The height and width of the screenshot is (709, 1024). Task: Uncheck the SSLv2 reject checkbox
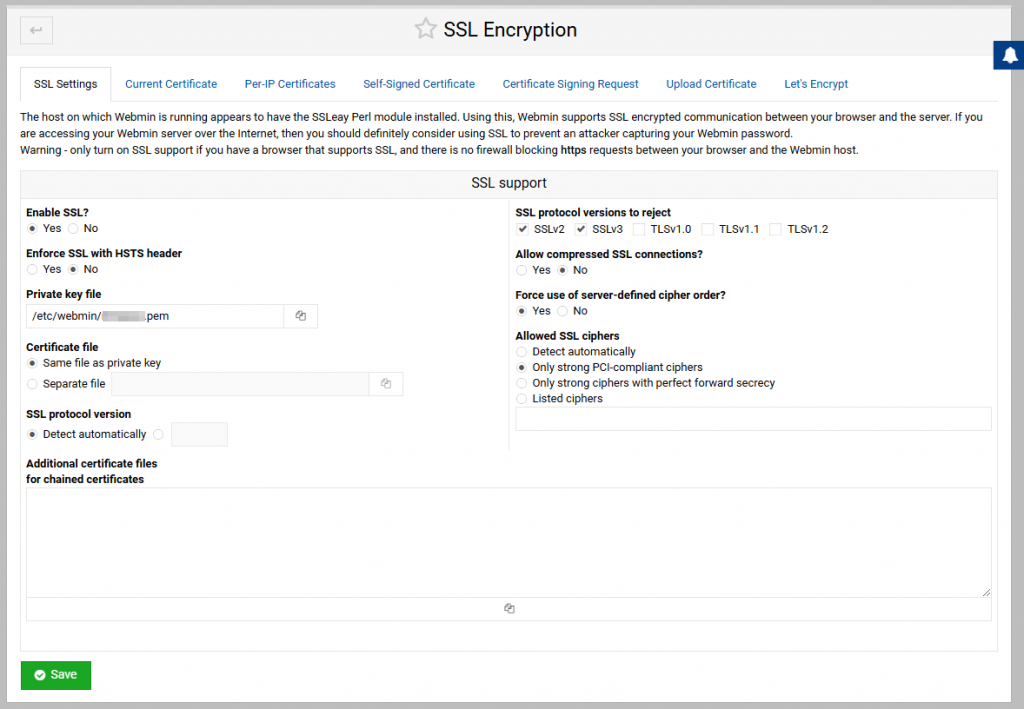(522, 229)
